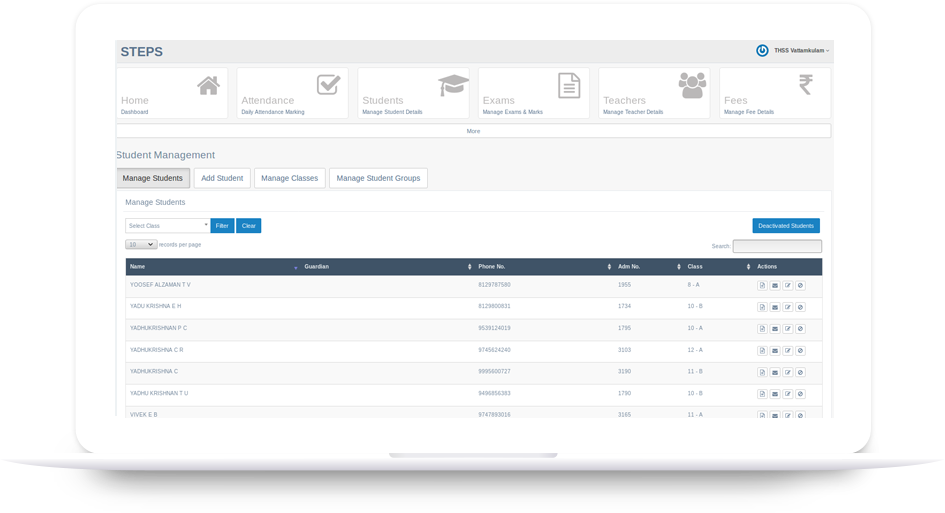View details document icon for YOOSEF ALZAMAN
The height and width of the screenshot is (513, 945).
click(762, 286)
